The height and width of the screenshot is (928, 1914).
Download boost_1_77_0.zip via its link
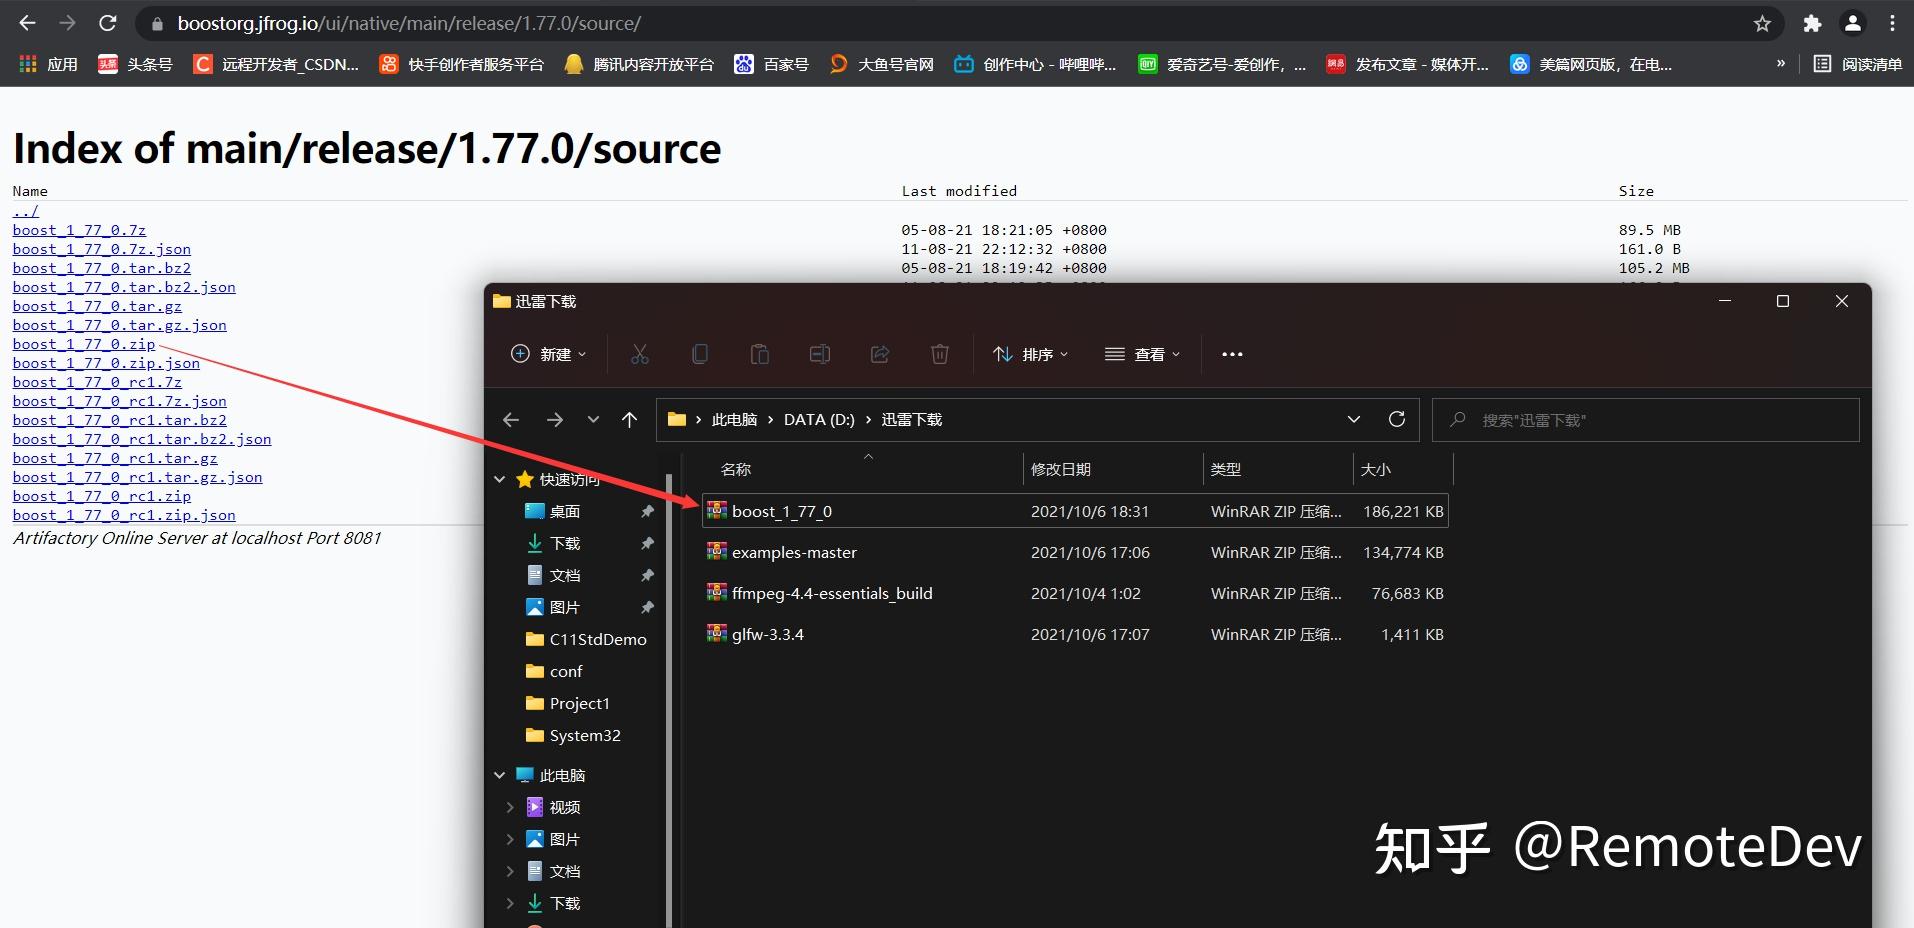tap(82, 344)
